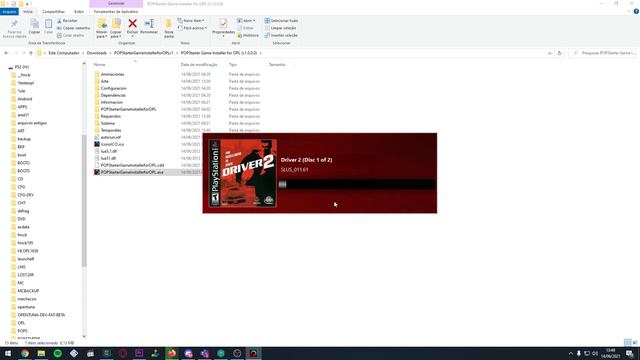Click Editar in the ribbon
This screenshot has width=640, height=360.
point(245,28)
